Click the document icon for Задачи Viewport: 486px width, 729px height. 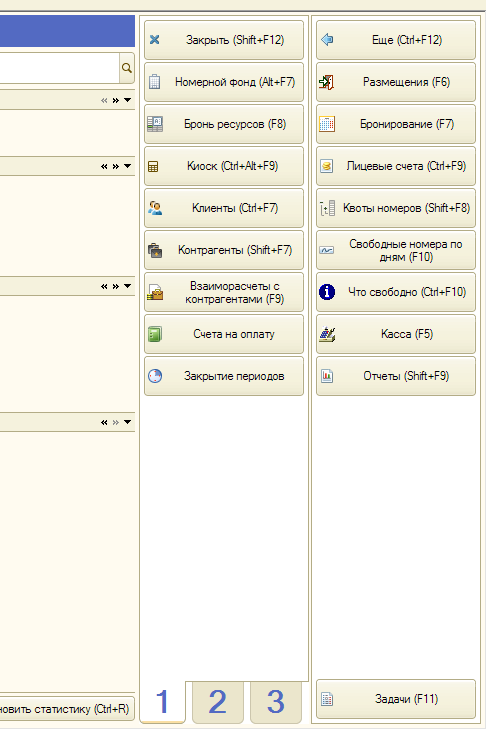(x=327, y=699)
